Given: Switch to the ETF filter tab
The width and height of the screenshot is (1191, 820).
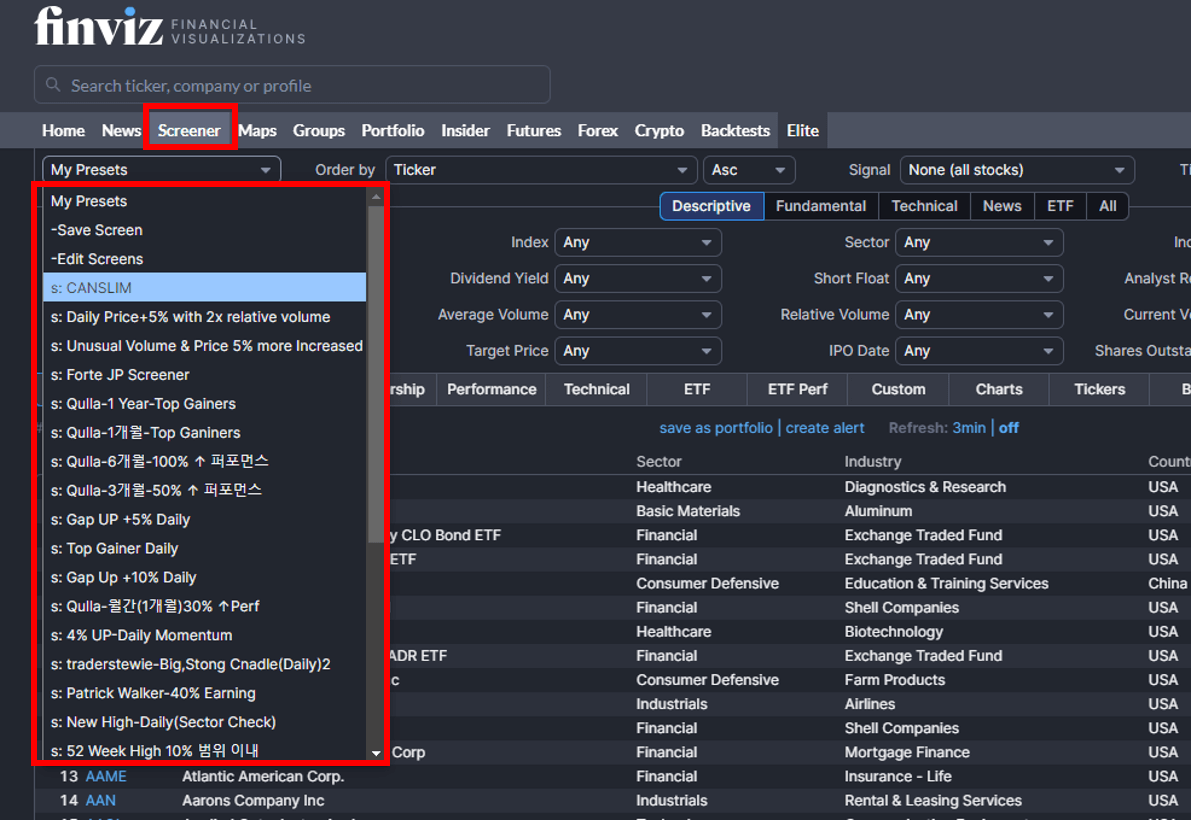Looking at the screenshot, I should (x=1060, y=206).
